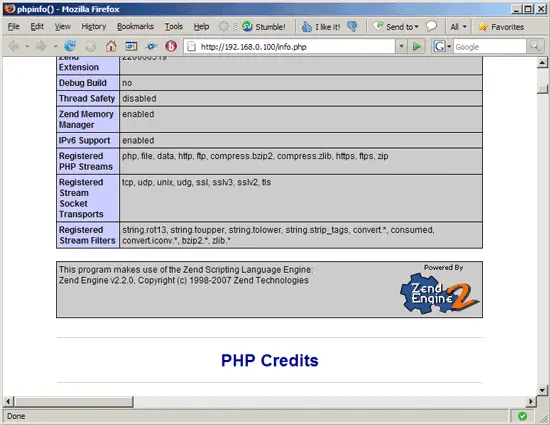Click the Favorites star button
The width and height of the screenshot is (550, 425).
point(501,27)
